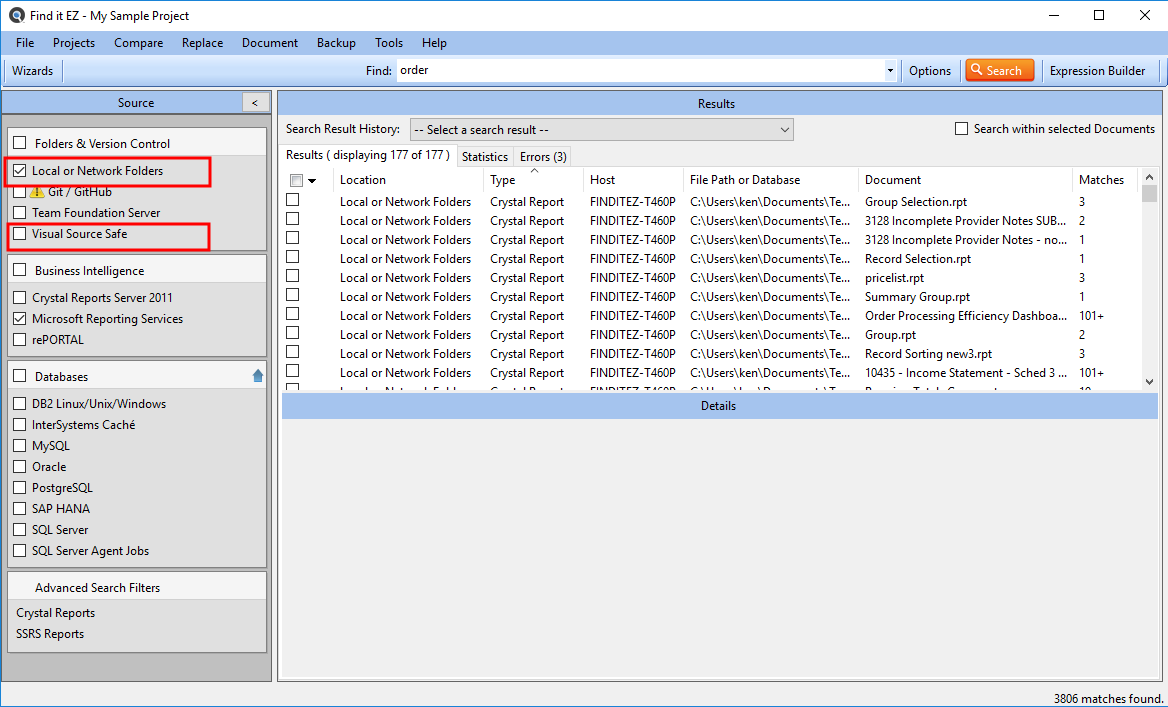Sort results by the Type column header
Image resolution: width=1168 pixels, height=707 pixels.
tap(533, 180)
